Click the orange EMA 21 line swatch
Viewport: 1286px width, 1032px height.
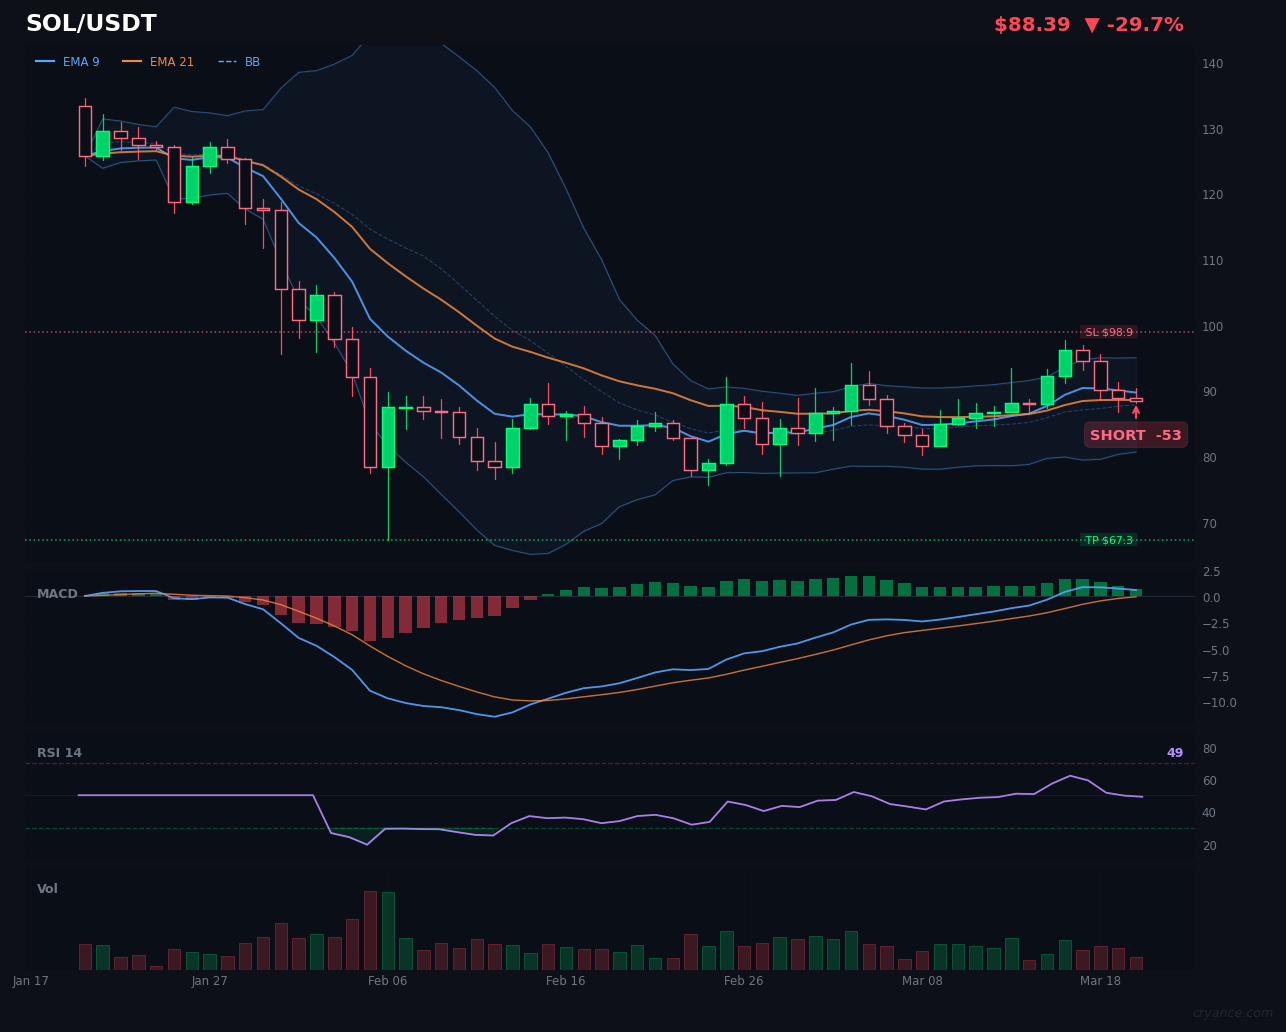click(131, 61)
